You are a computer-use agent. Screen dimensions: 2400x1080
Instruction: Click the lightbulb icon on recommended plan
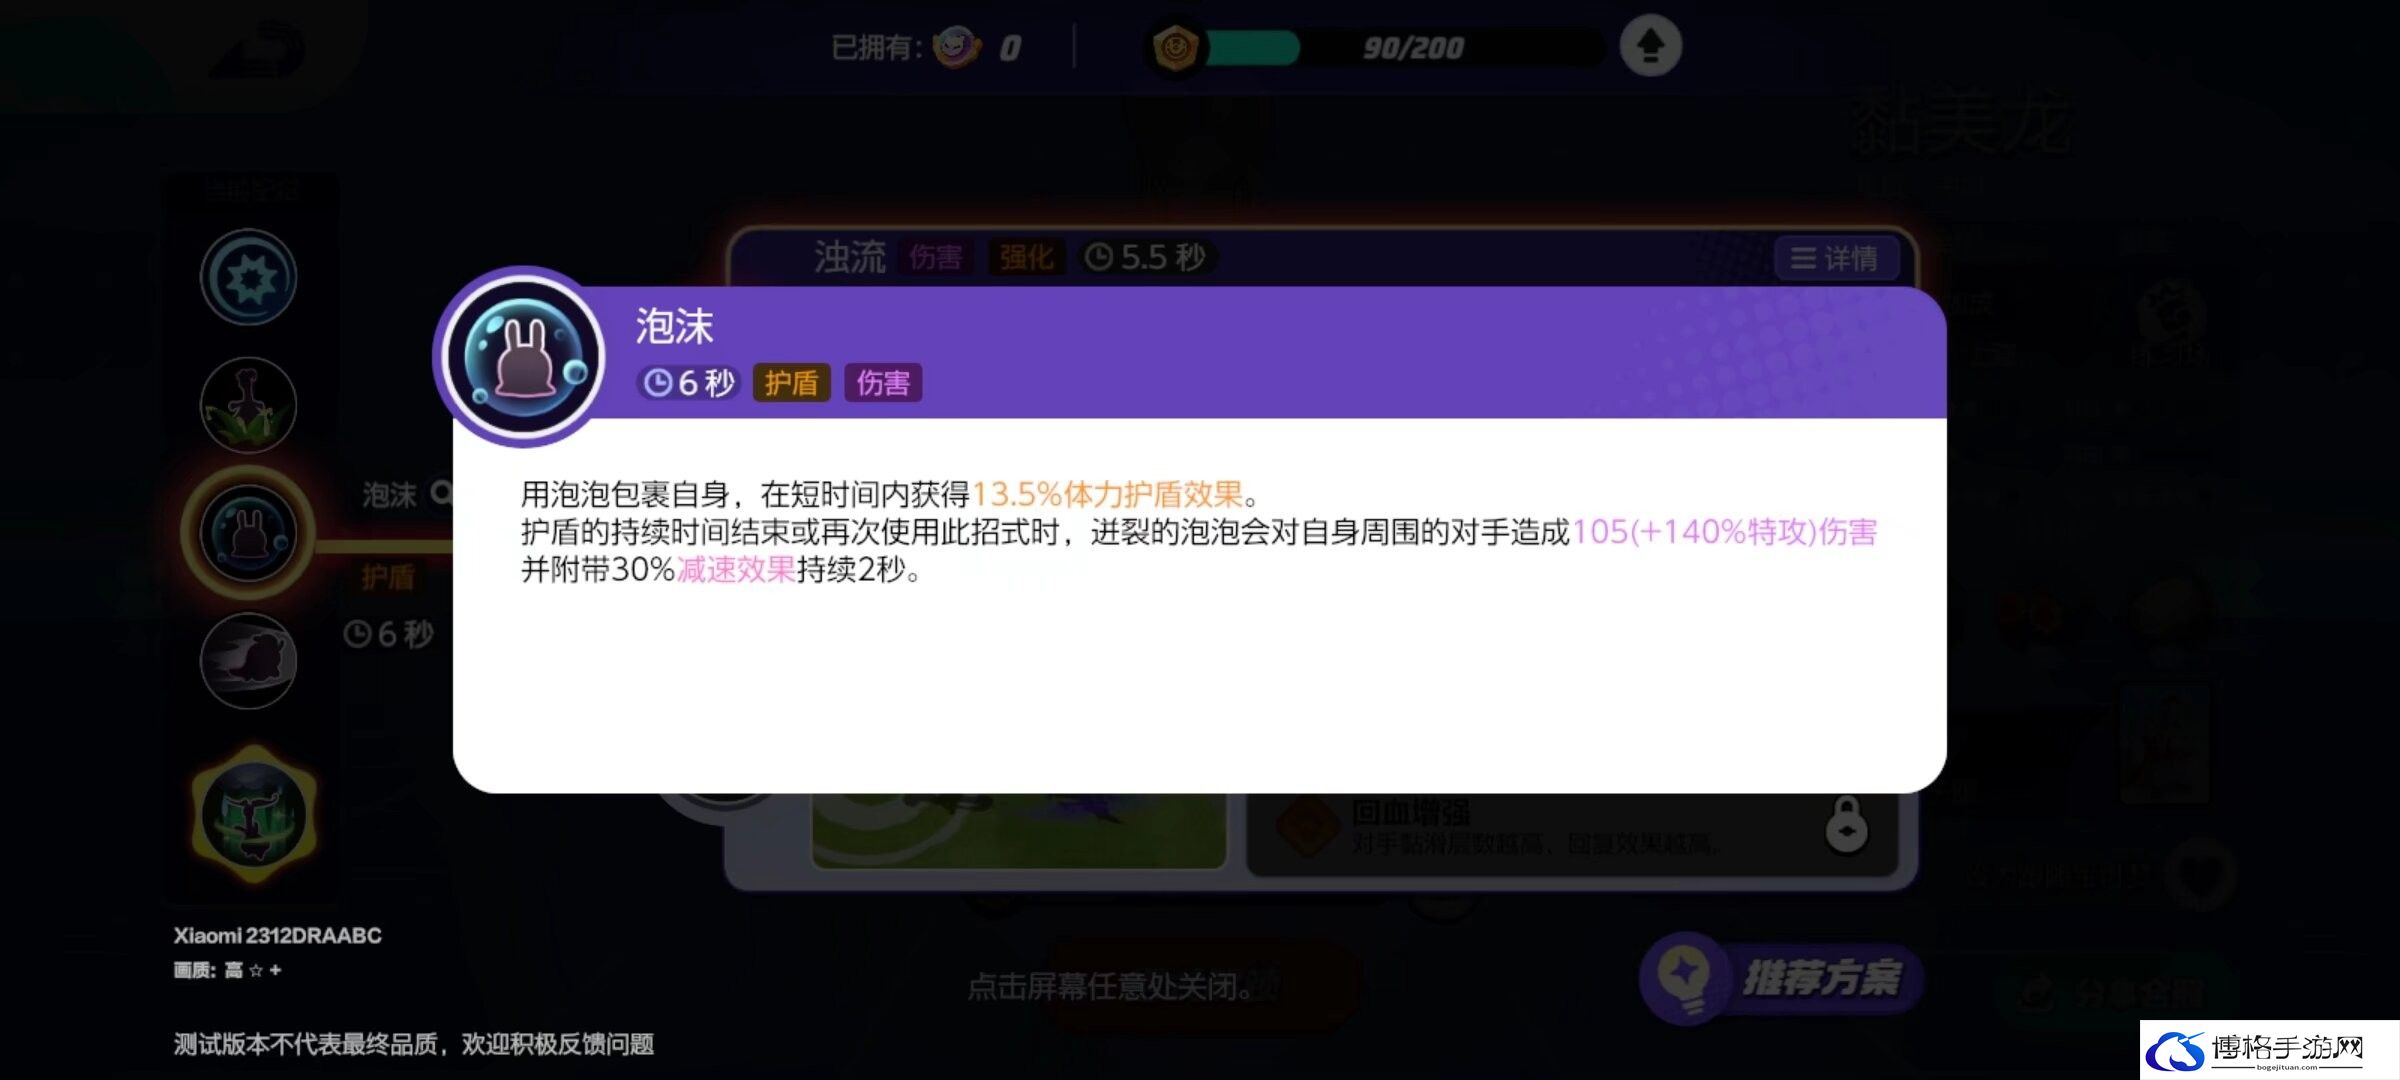tap(1686, 977)
